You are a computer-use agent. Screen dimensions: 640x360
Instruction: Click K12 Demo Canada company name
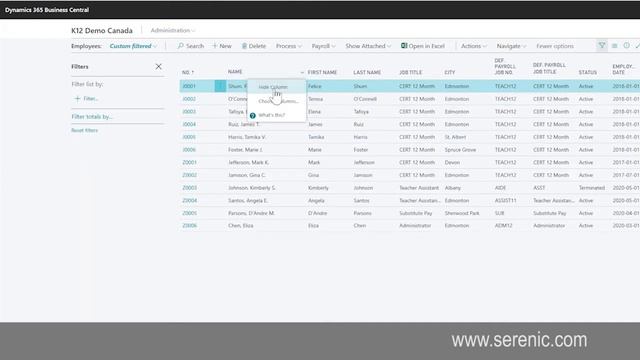point(102,30)
